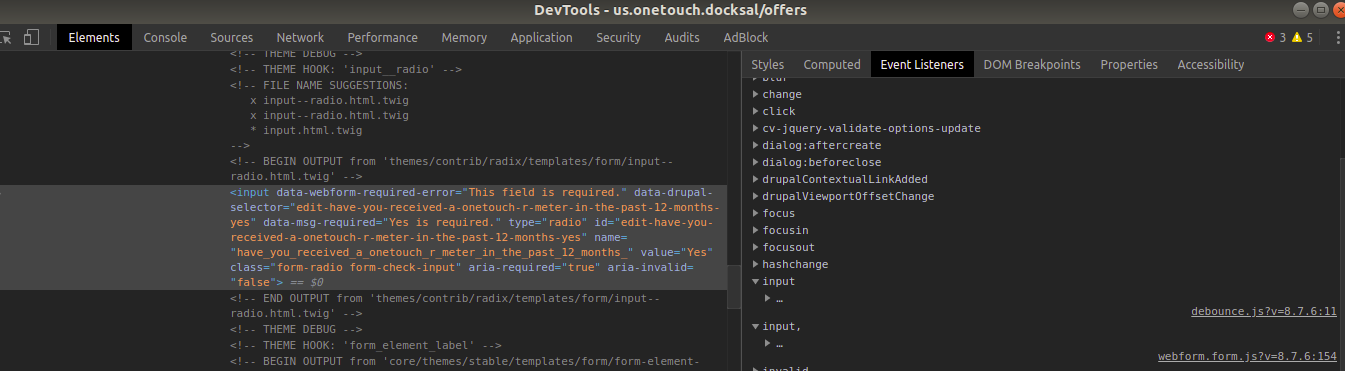Expand the hashchange listener entry
Image resolution: width=1345 pixels, height=371 pixels.
coord(786,264)
